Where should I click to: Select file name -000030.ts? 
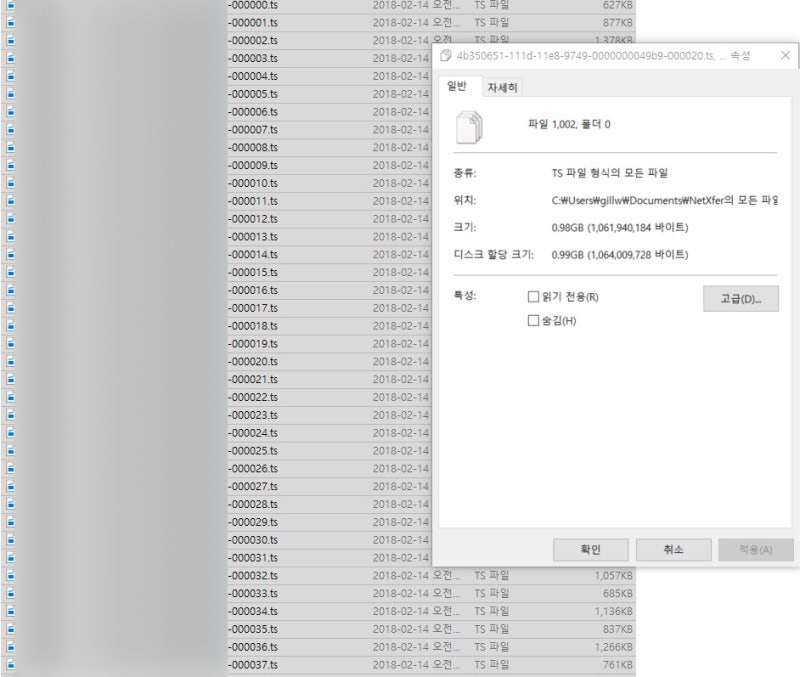(253, 540)
